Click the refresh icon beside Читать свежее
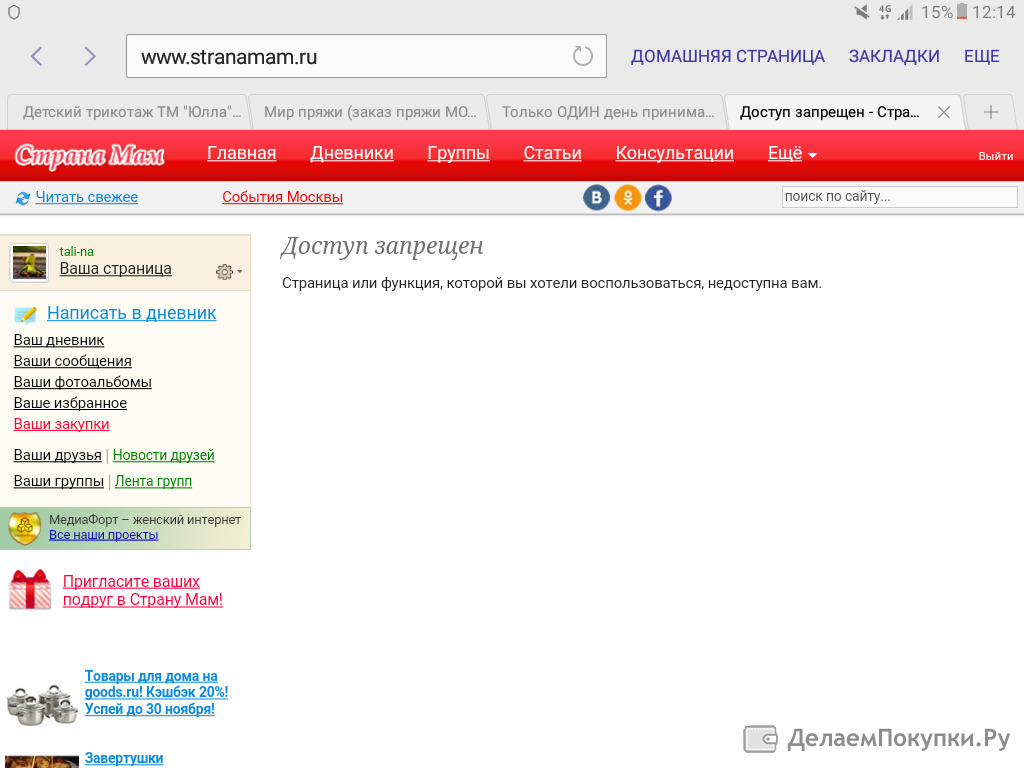Image resolution: width=1024 pixels, height=768 pixels. tap(23, 198)
